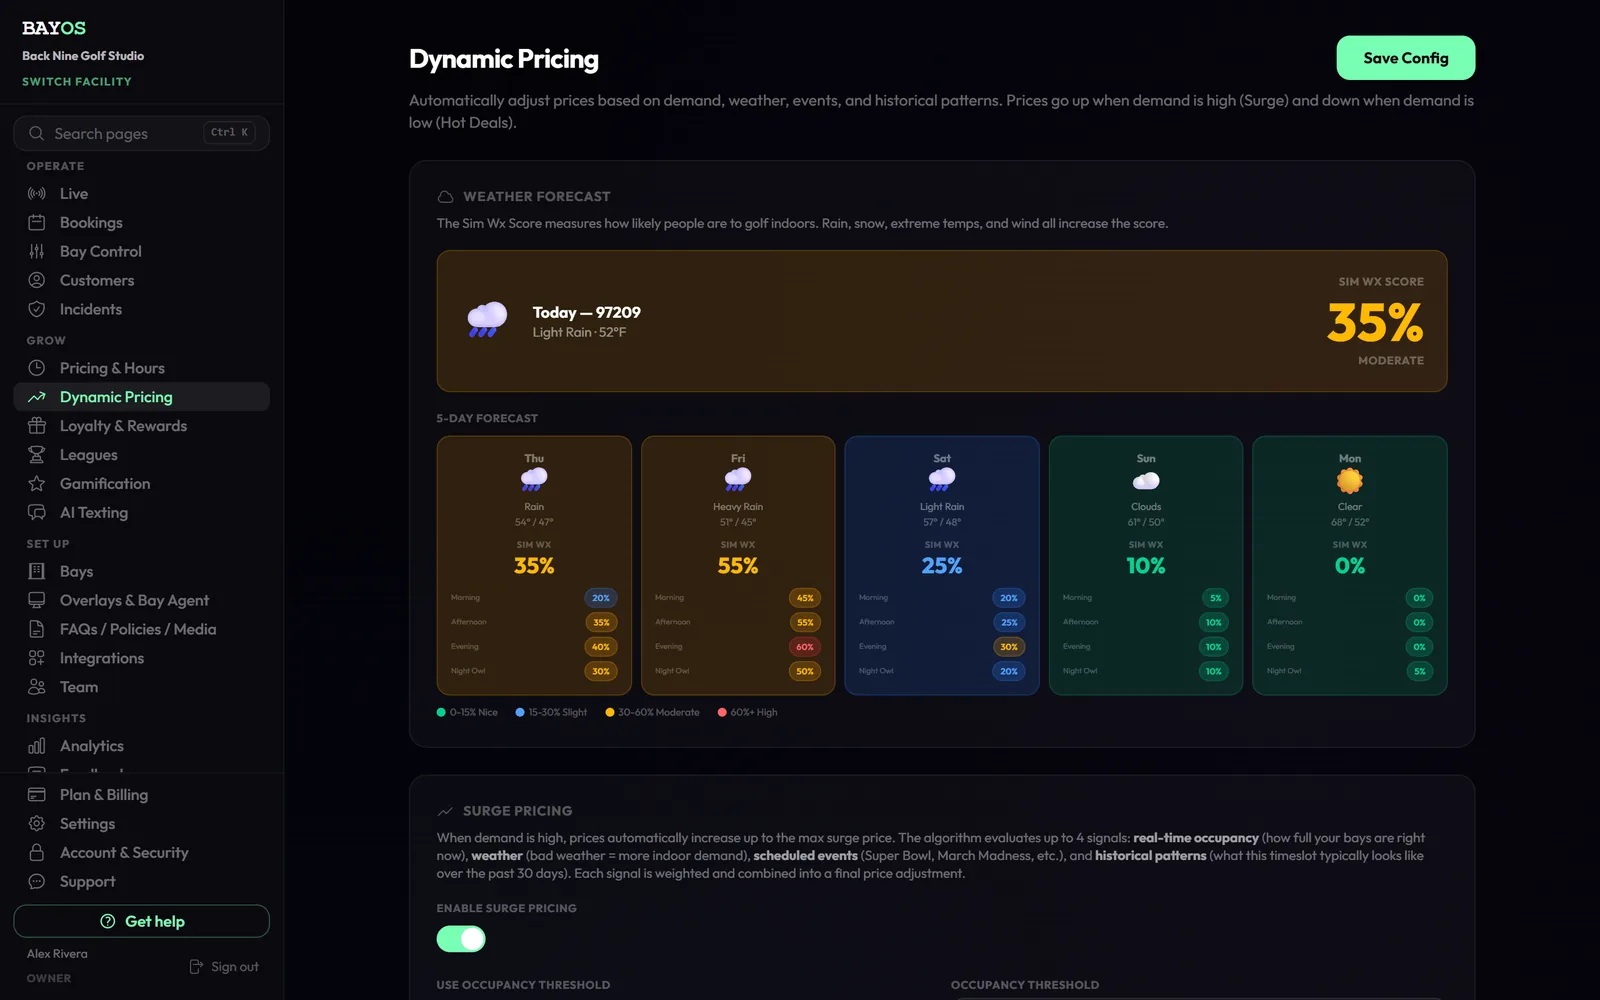Viewport: 1600px width, 1000px height.
Task: Go to Bay Control
Action: pos(142,252)
